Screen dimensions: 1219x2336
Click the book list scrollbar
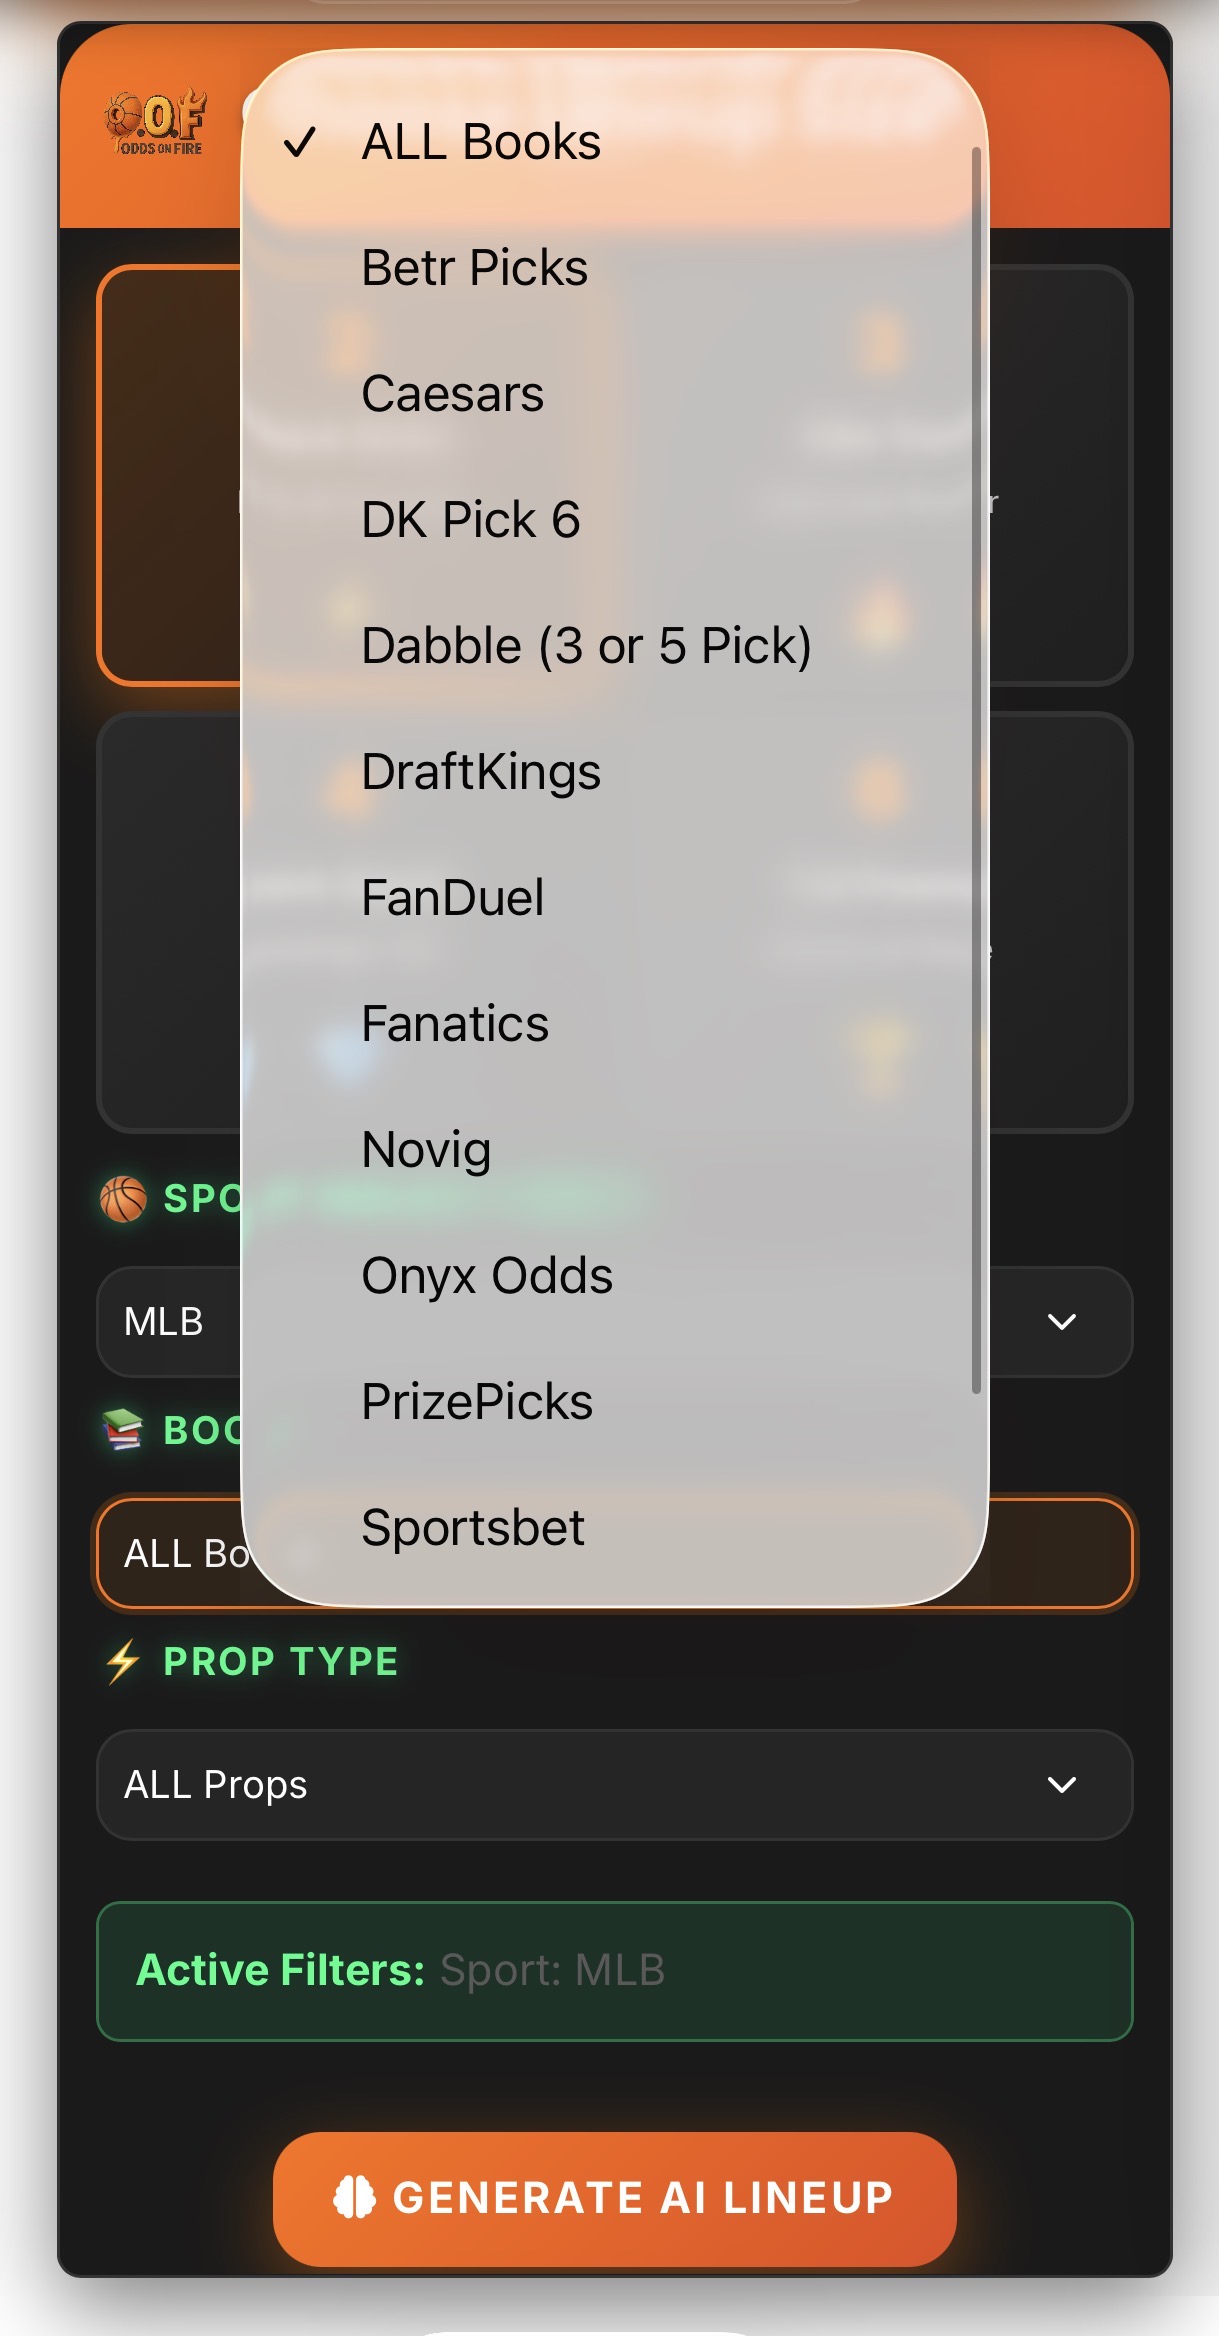[x=976, y=770]
